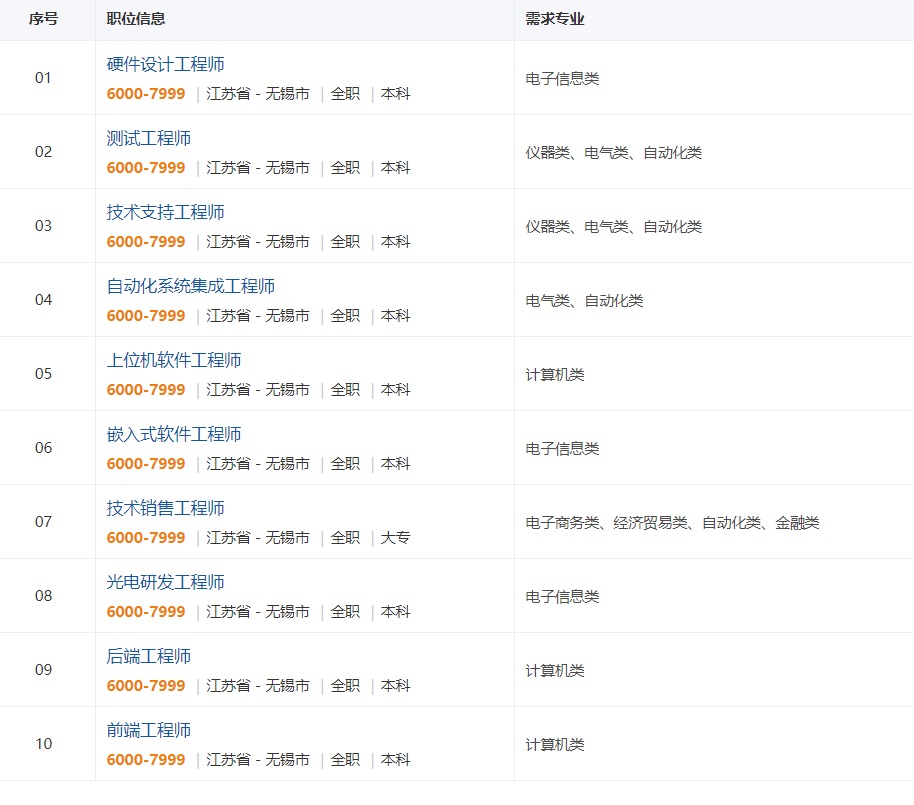Open the 硬件设计工程师 job posting
Viewport: 914px width, 805px height.
[165, 65]
